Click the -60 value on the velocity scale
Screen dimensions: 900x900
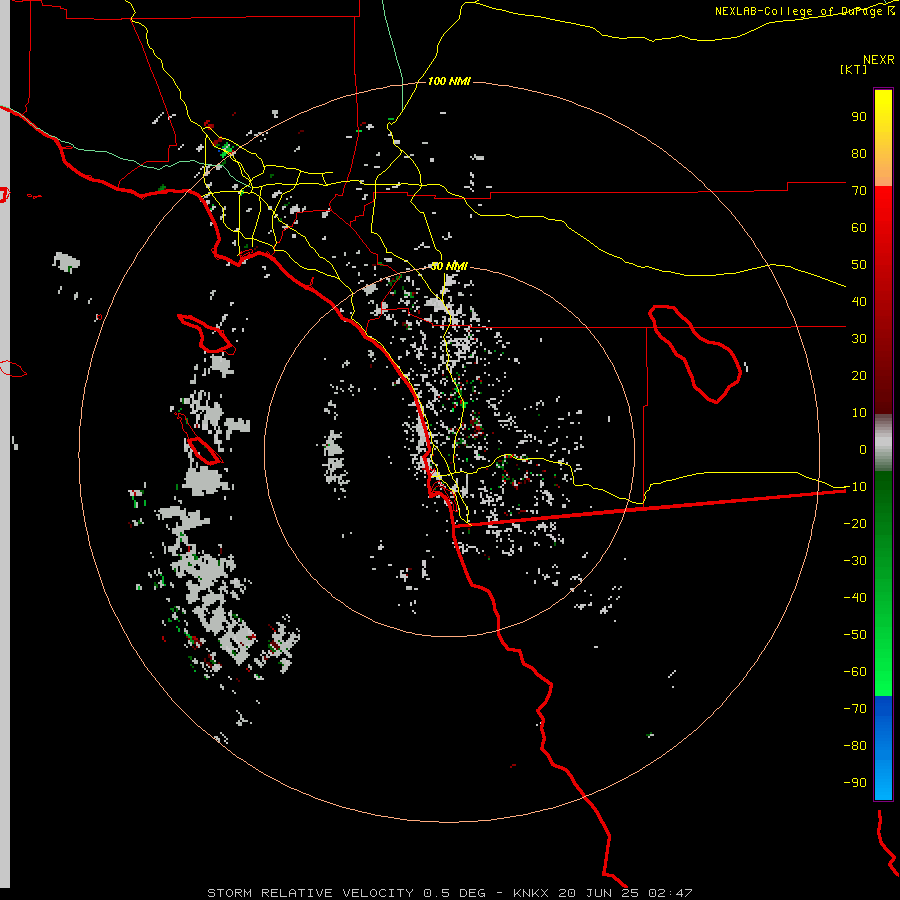point(855,672)
